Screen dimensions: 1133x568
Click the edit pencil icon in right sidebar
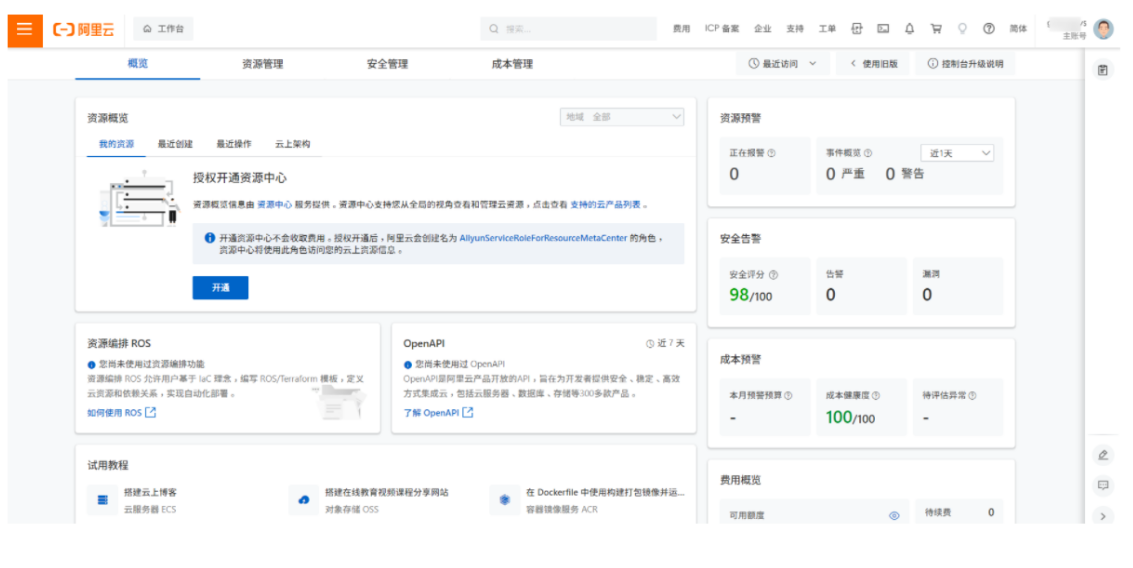coord(1103,455)
